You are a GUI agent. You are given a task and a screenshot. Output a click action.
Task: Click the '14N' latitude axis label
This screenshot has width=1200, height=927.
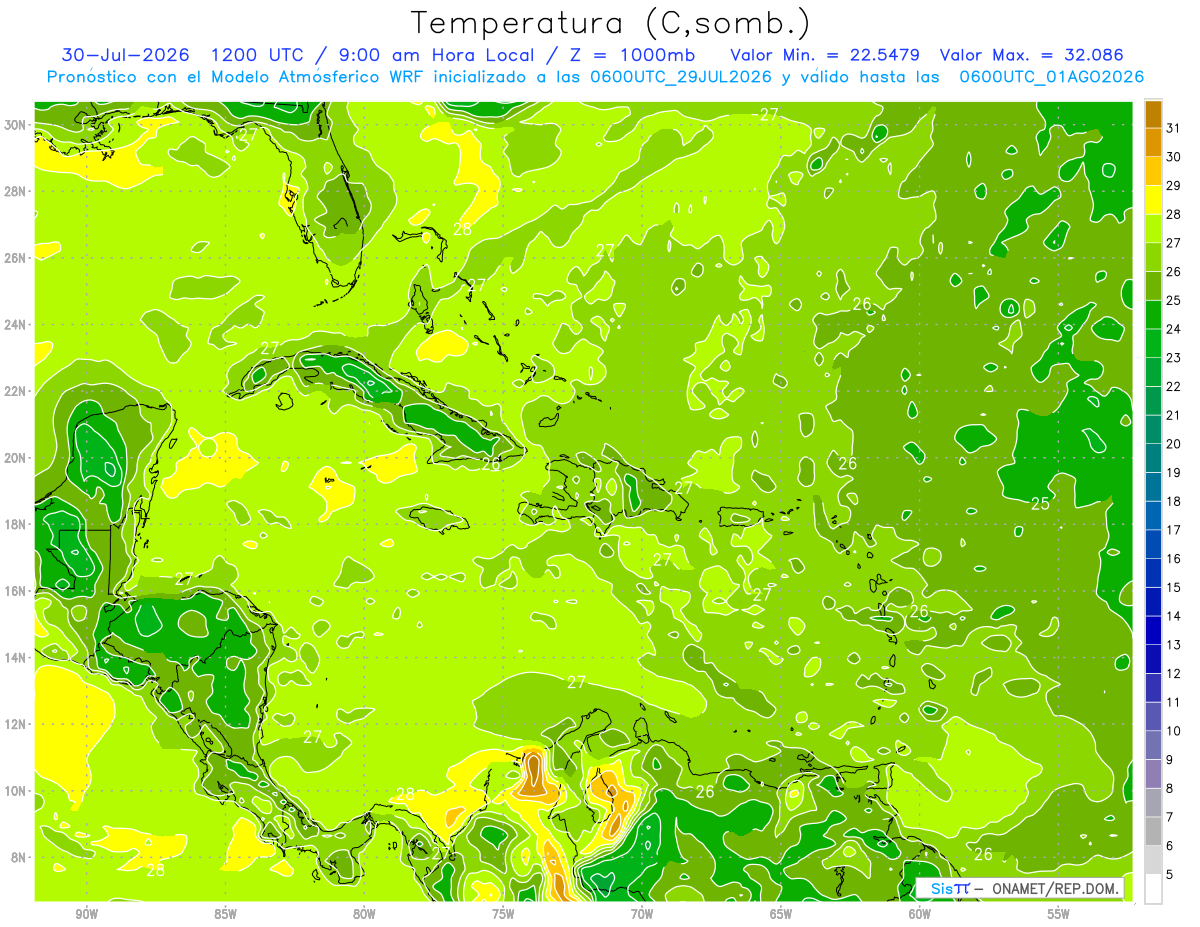pos(14,658)
